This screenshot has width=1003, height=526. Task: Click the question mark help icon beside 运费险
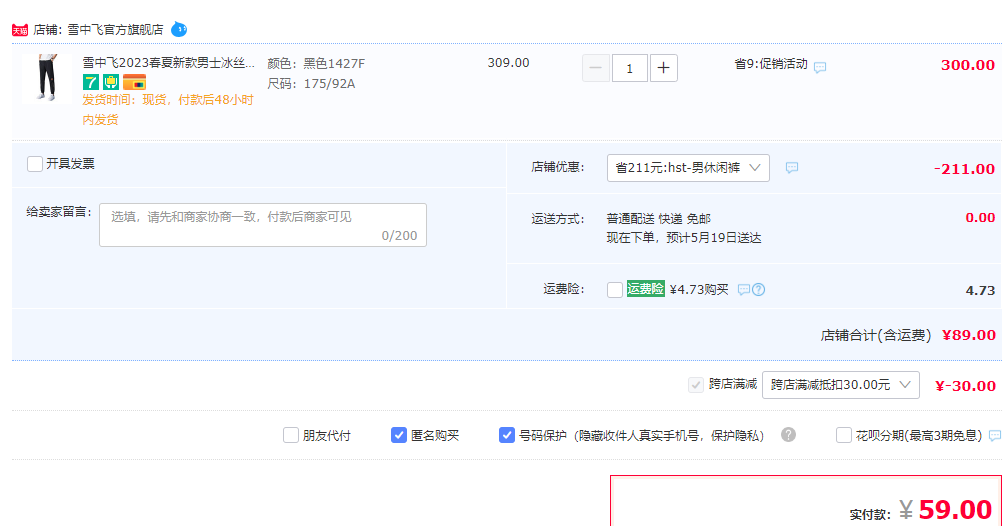click(759, 290)
